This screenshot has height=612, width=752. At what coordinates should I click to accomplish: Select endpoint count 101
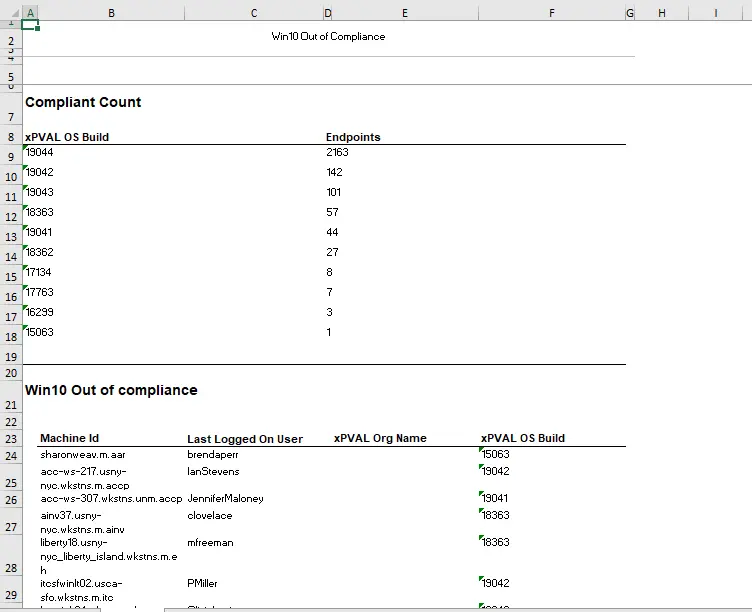334,192
